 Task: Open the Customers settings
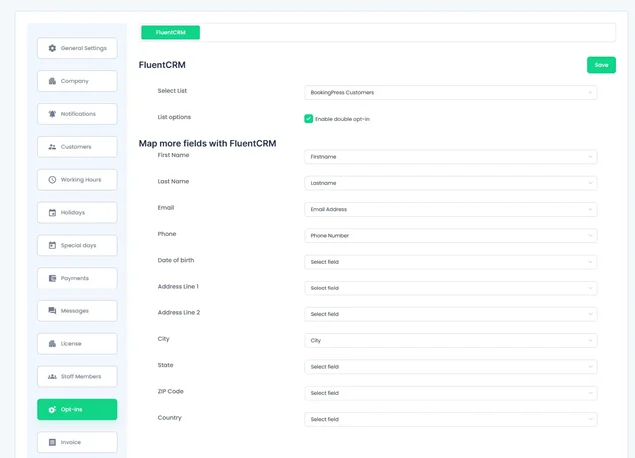point(77,147)
